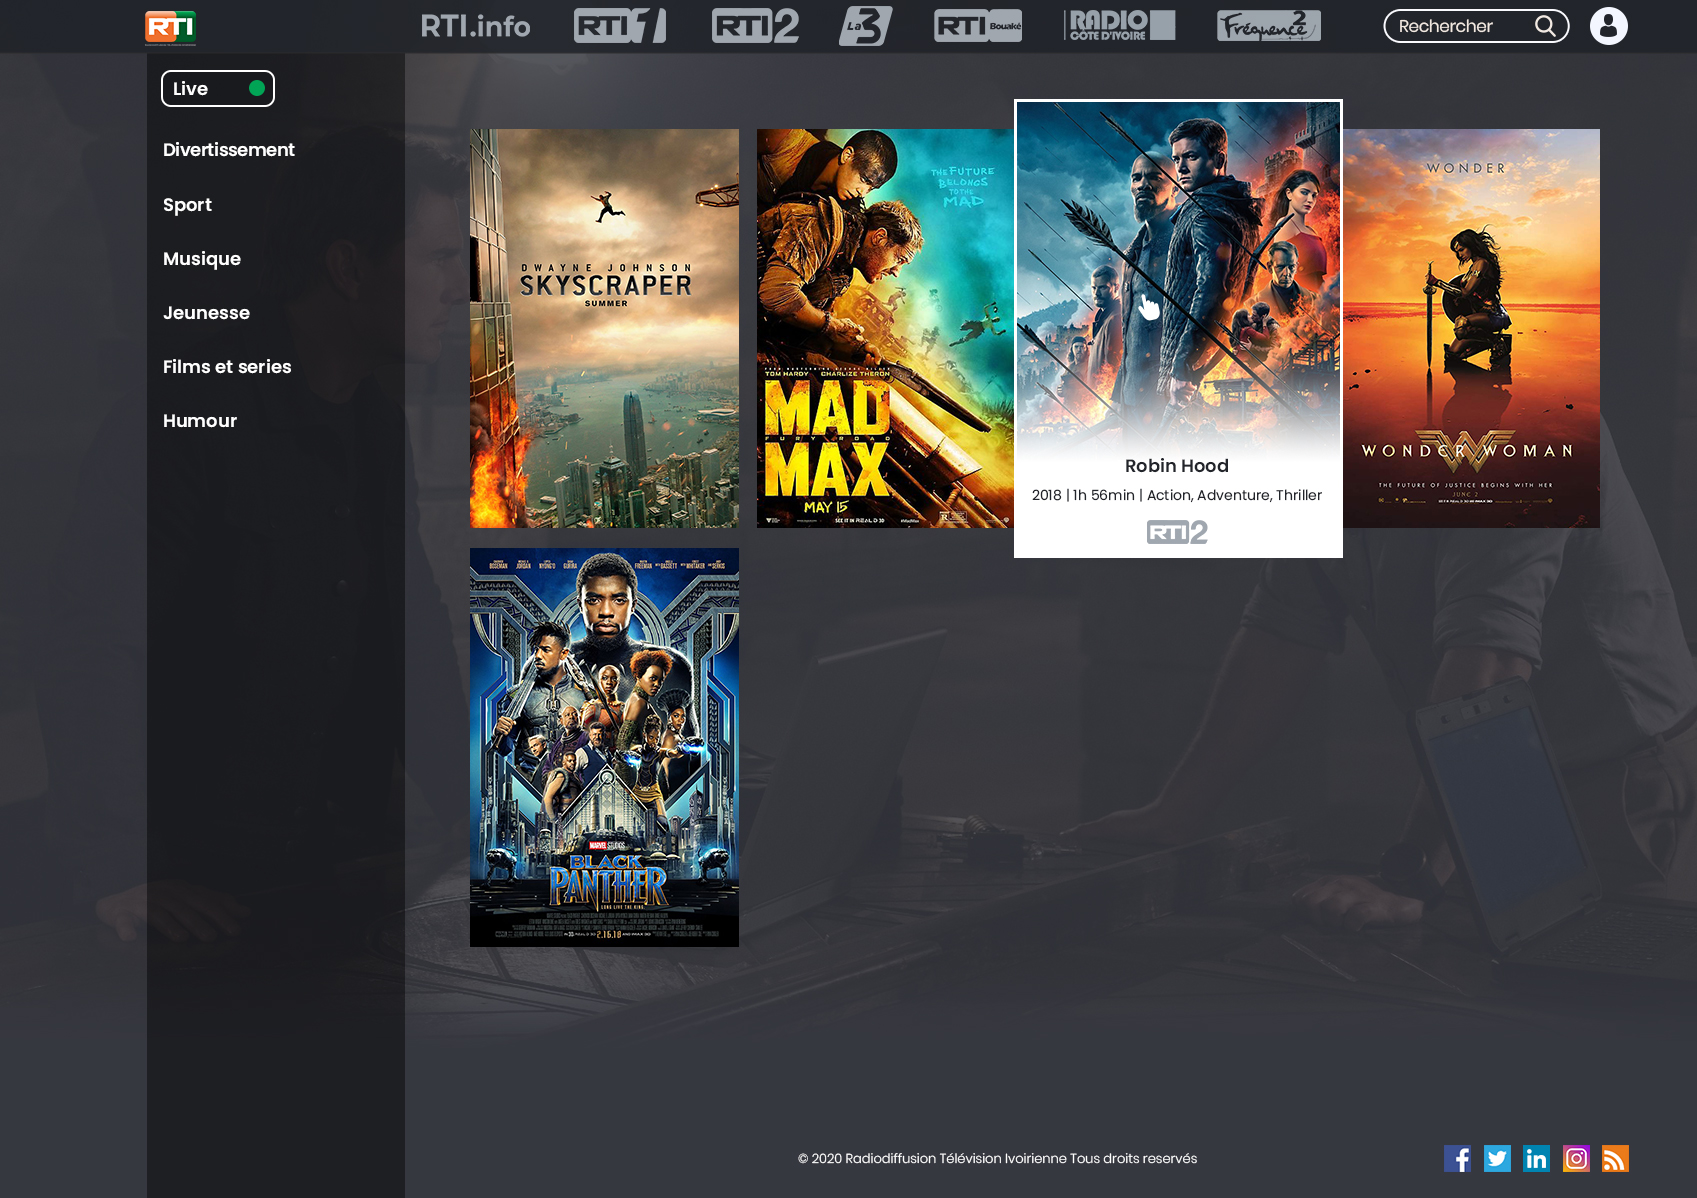The height and width of the screenshot is (1198, 1697).
Task: Open the RTI Bouaké station
Action: pos(976,26)
